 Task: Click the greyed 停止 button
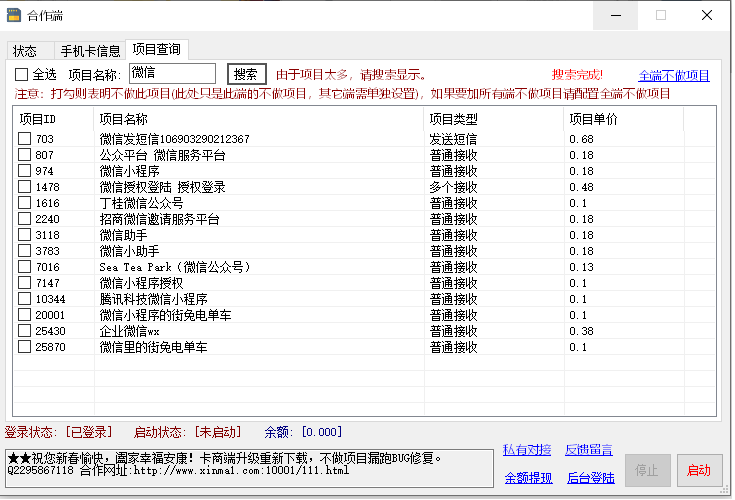(x=647, y=470)
